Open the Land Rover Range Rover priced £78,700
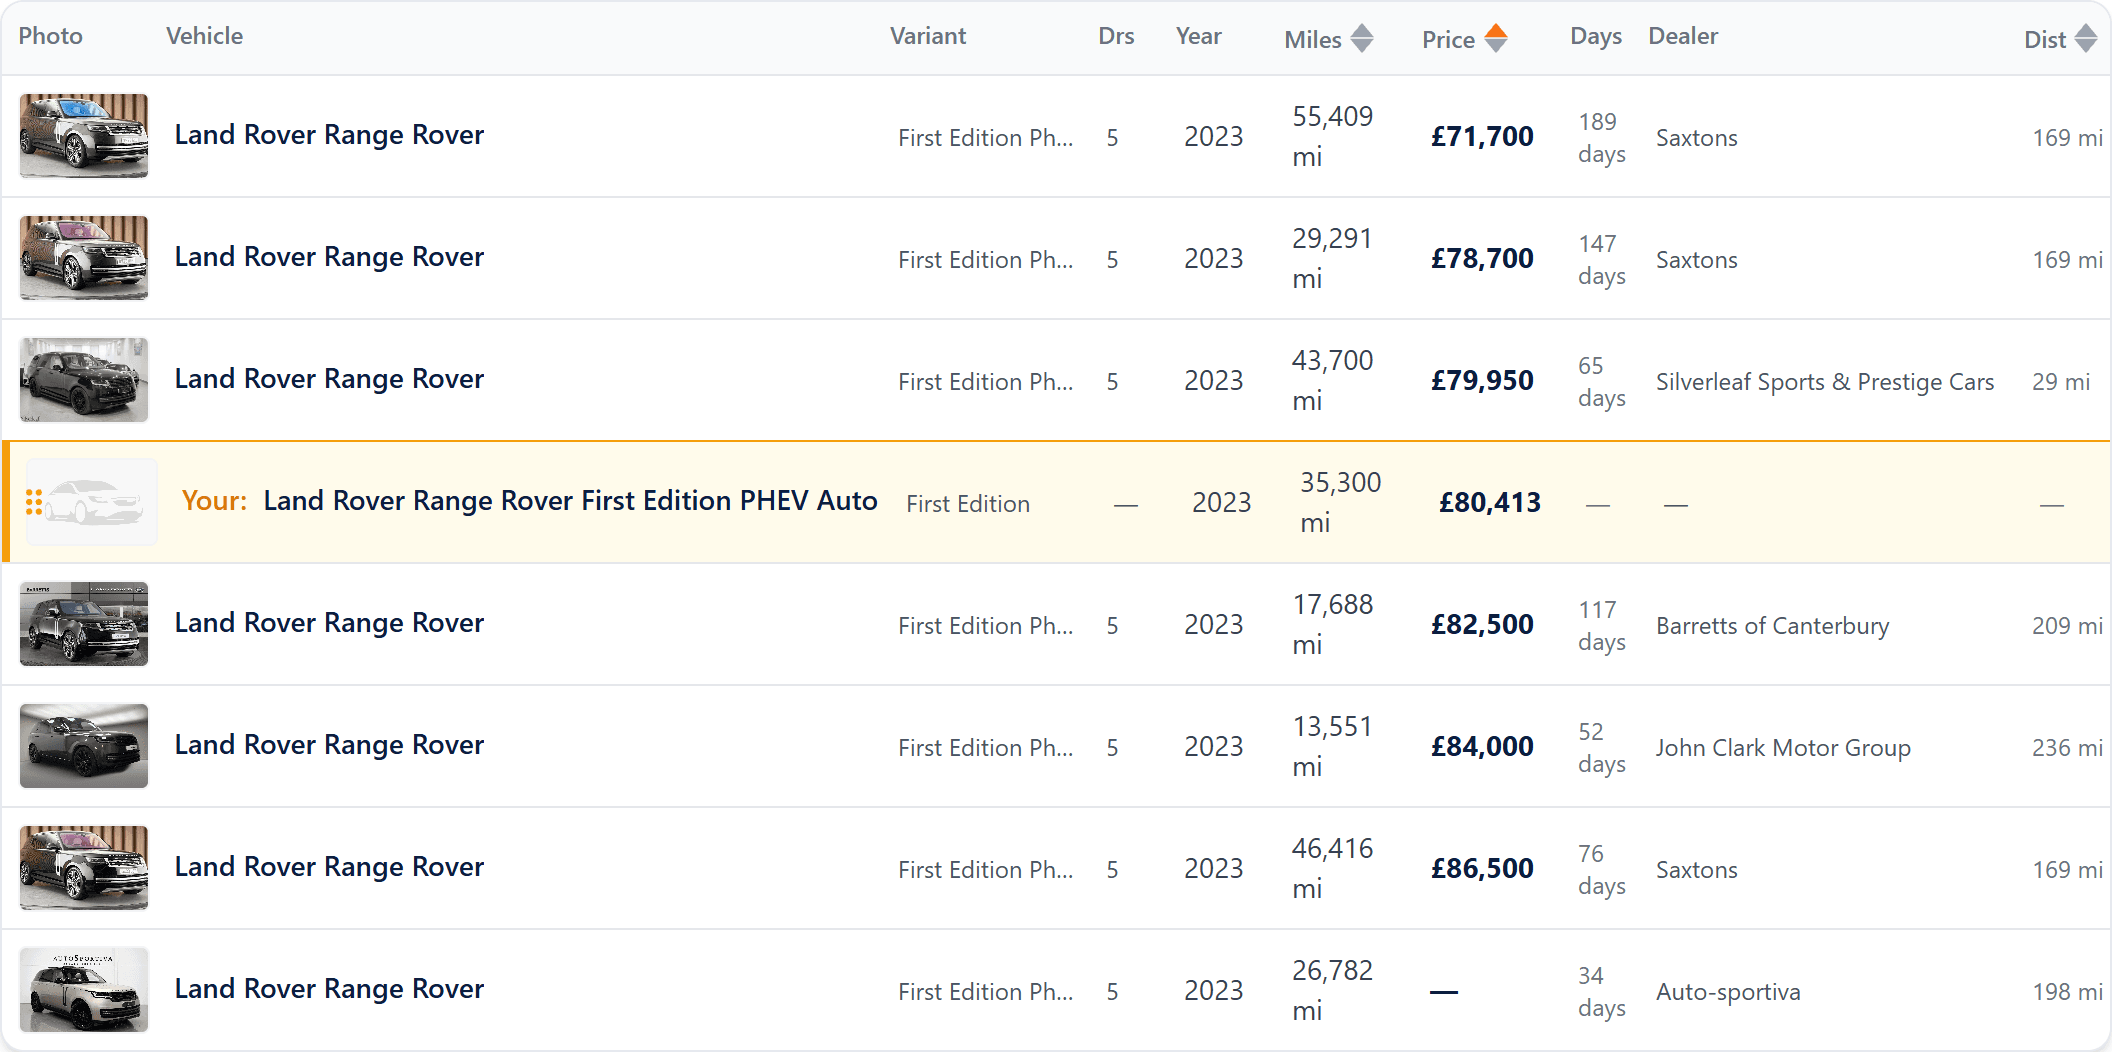This screenshot has width=2112, height=1052. click(329, 257)
